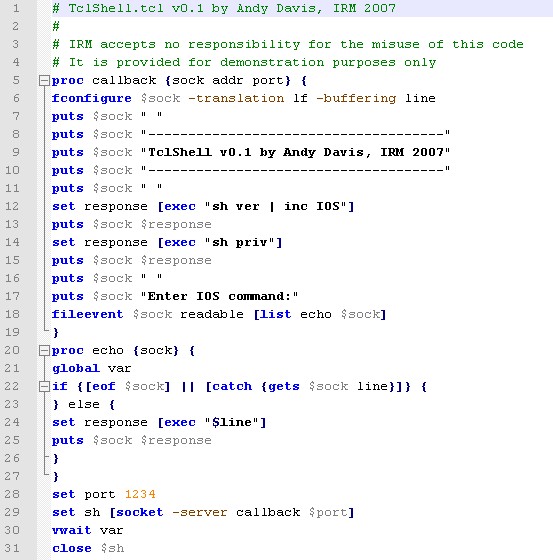
Task: Click the 'vwait' keyword
Action: click(x=72, y=530)
